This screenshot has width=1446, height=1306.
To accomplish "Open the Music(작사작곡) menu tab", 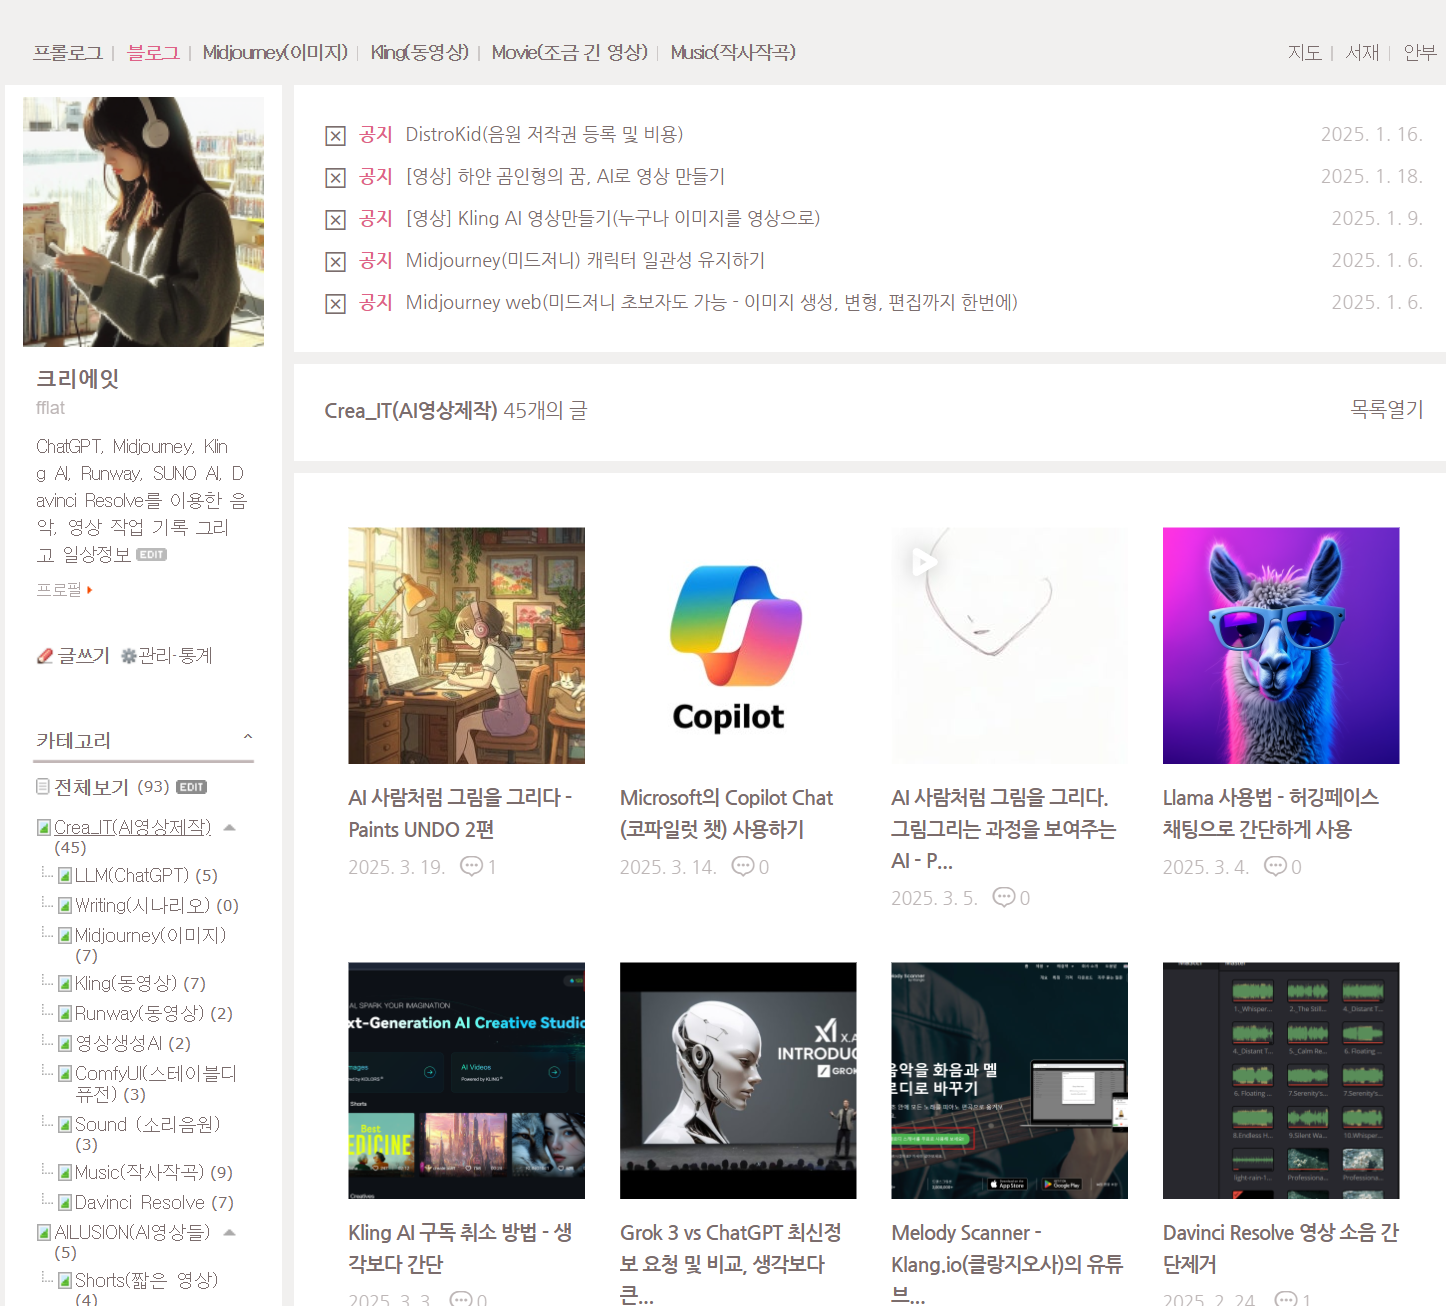I will click(733, 53).
